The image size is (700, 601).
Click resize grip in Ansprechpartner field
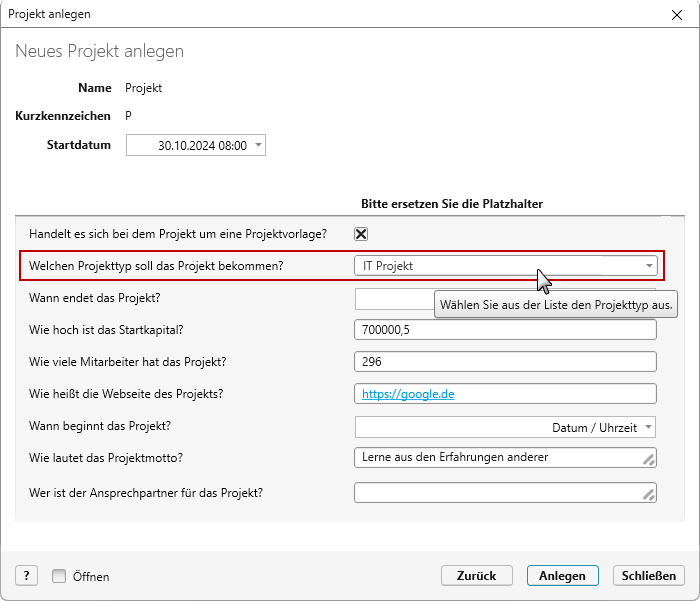pos(649,494)
